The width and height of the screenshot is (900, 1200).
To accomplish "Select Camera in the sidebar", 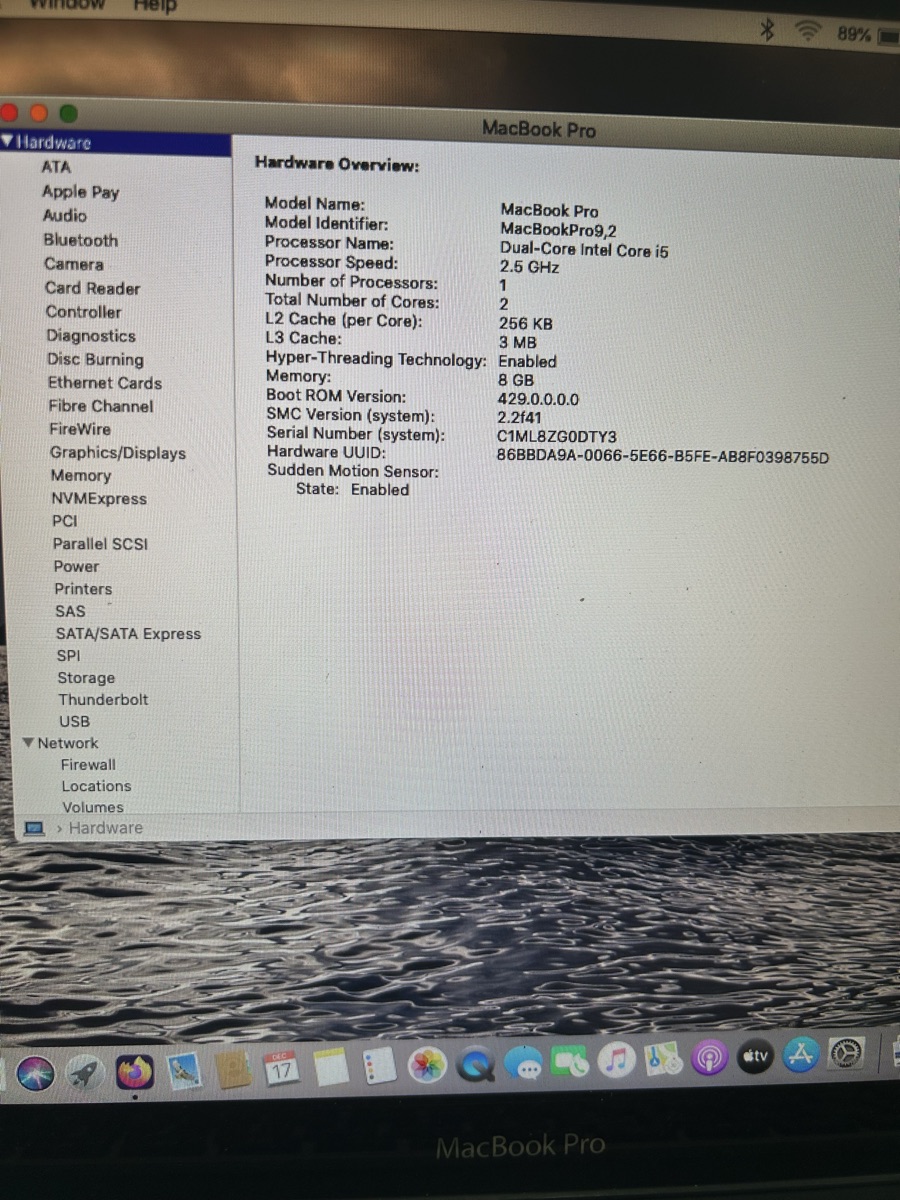I will pos(74,264).
